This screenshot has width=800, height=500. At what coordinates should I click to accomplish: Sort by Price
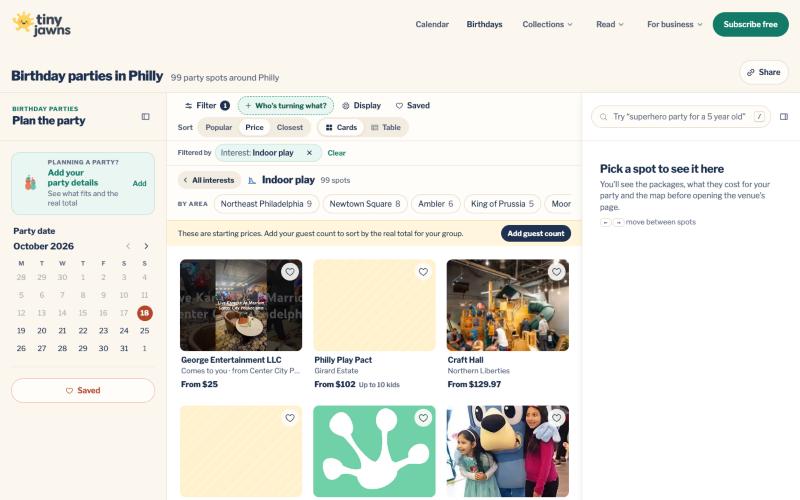point(254,128)
